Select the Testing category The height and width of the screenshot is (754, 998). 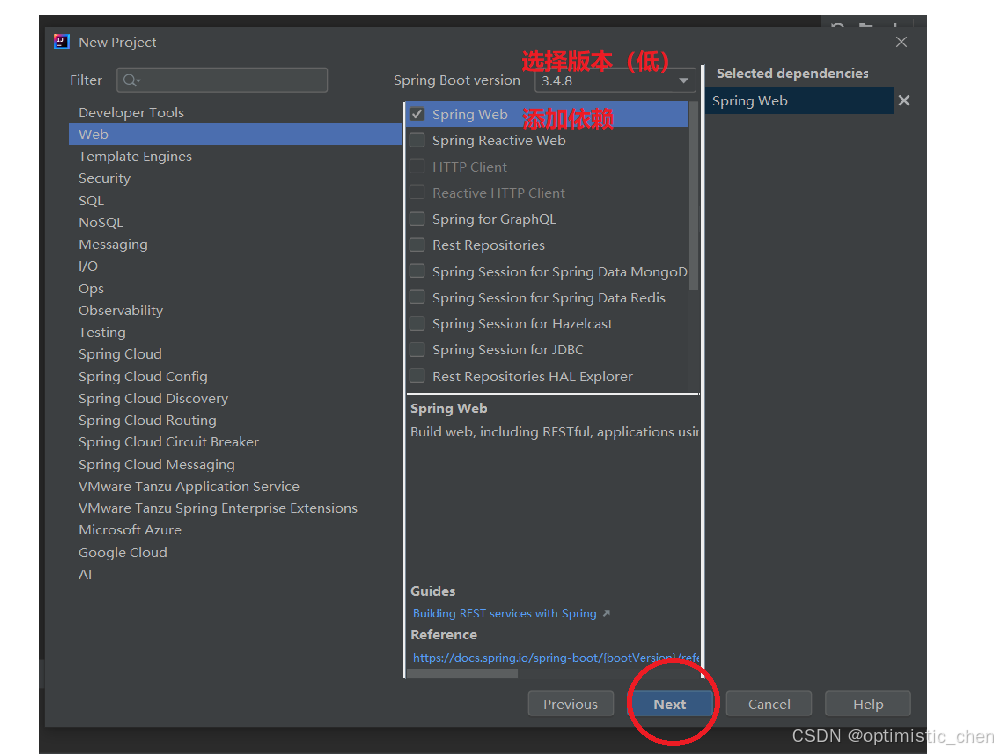tap(102, 332)
